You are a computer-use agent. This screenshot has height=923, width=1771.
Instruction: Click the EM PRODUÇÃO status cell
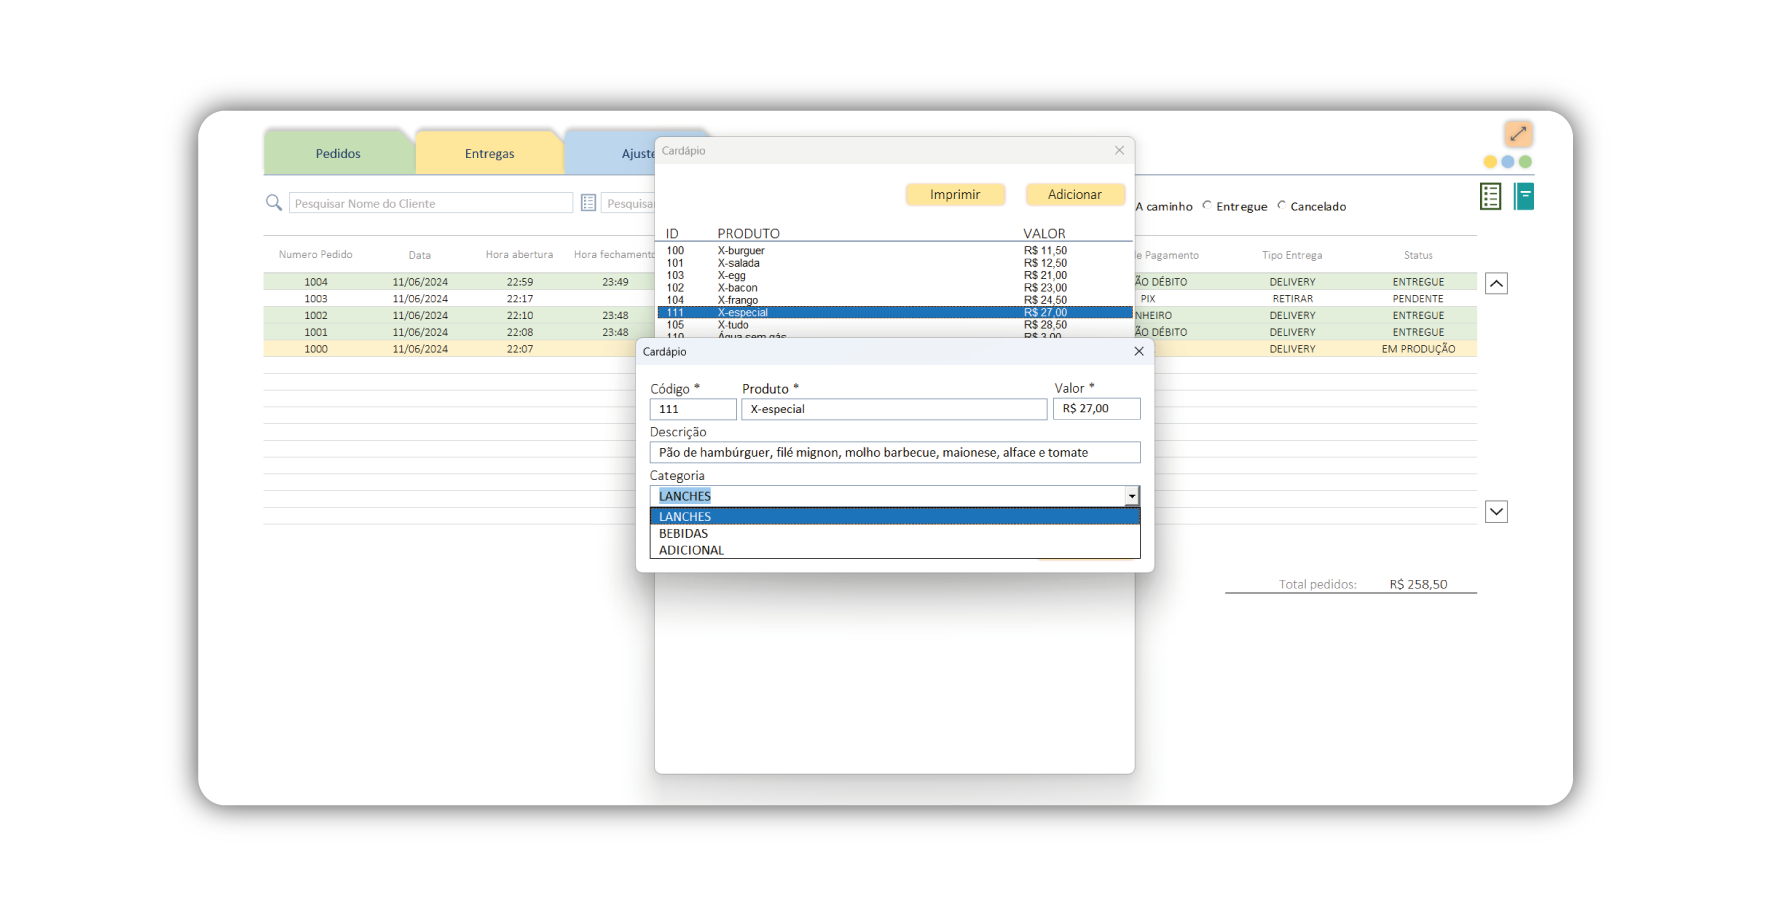(1418, 349)
